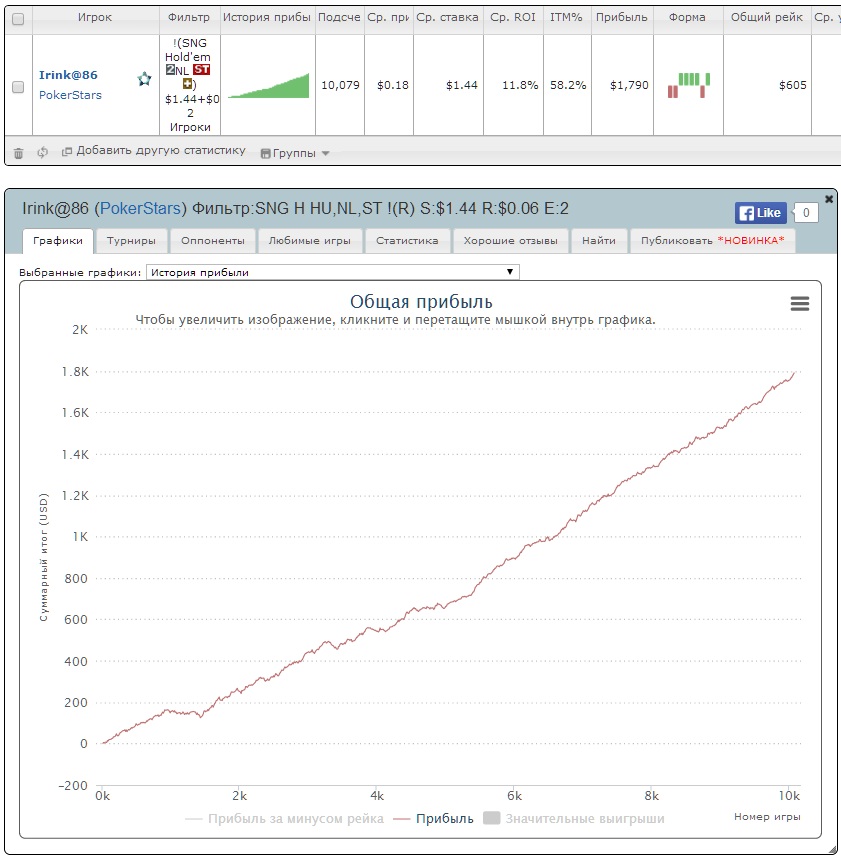Image resolution: width=841 pixels, height=860 pixels.
Task: Switch to the Графики tab
Action: tap(58, 241)
